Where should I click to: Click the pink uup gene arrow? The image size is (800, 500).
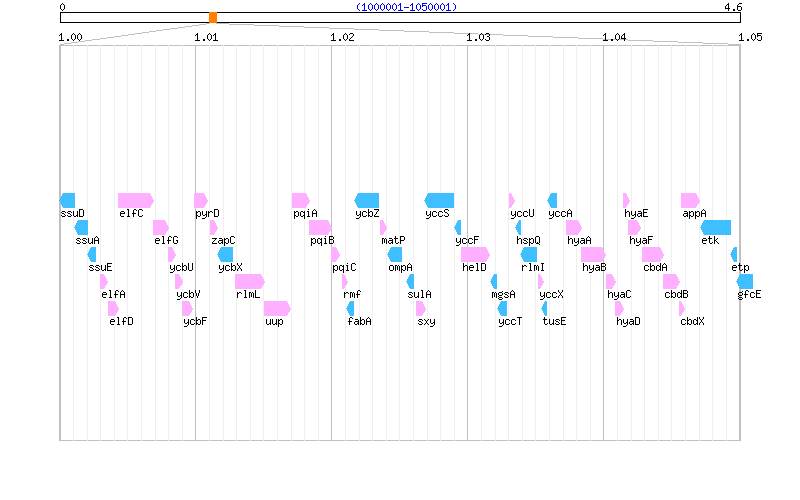click(277, 308)
